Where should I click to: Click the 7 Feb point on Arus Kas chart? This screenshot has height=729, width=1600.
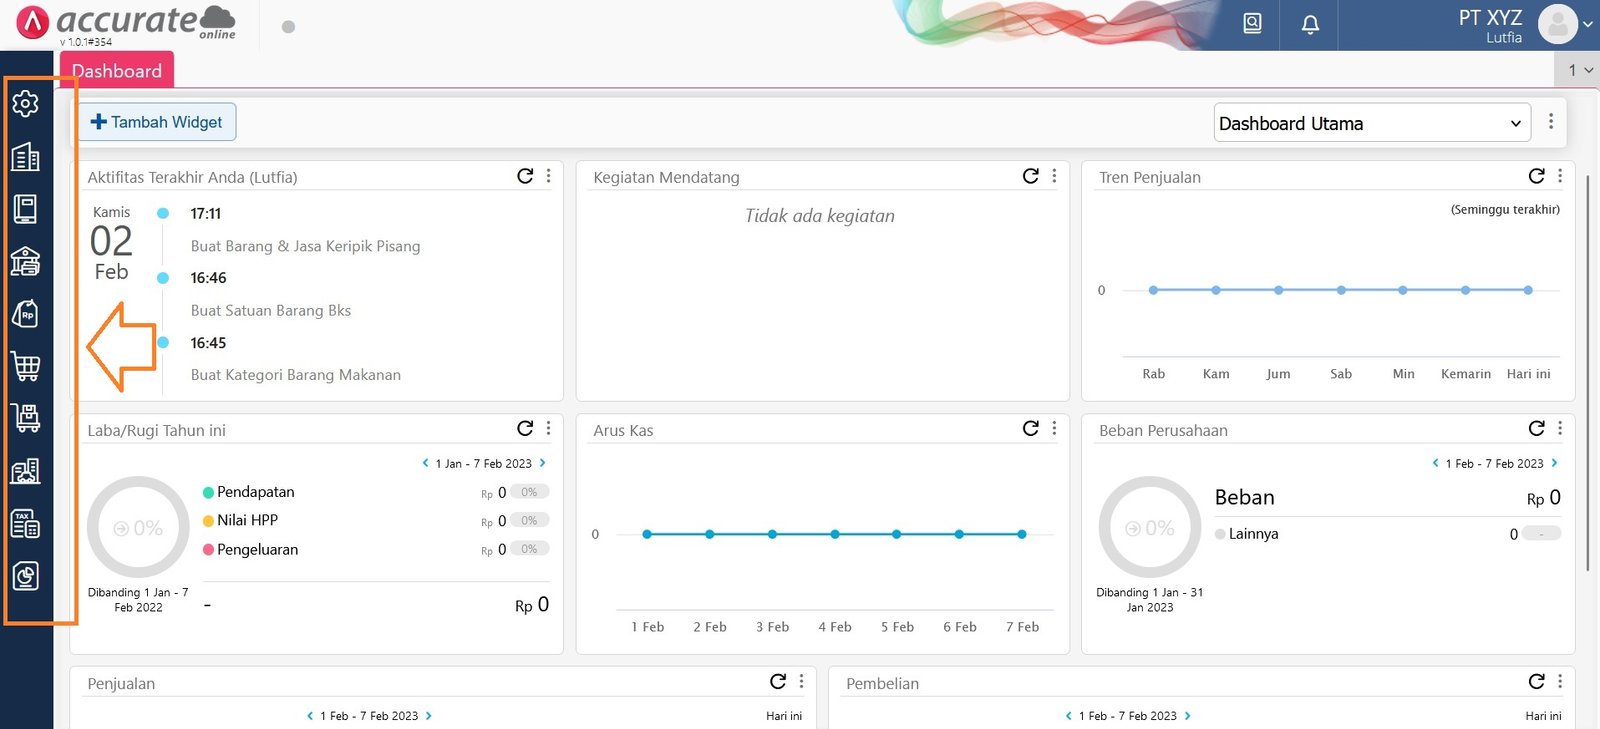tap(1021, 534)
